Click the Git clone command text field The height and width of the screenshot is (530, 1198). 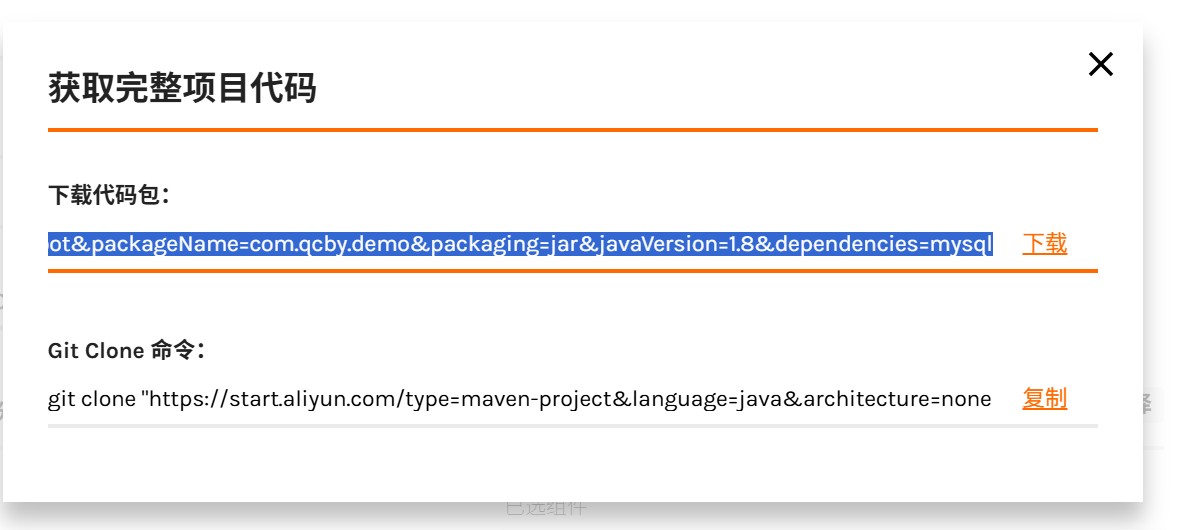click(x=520, y=399)
